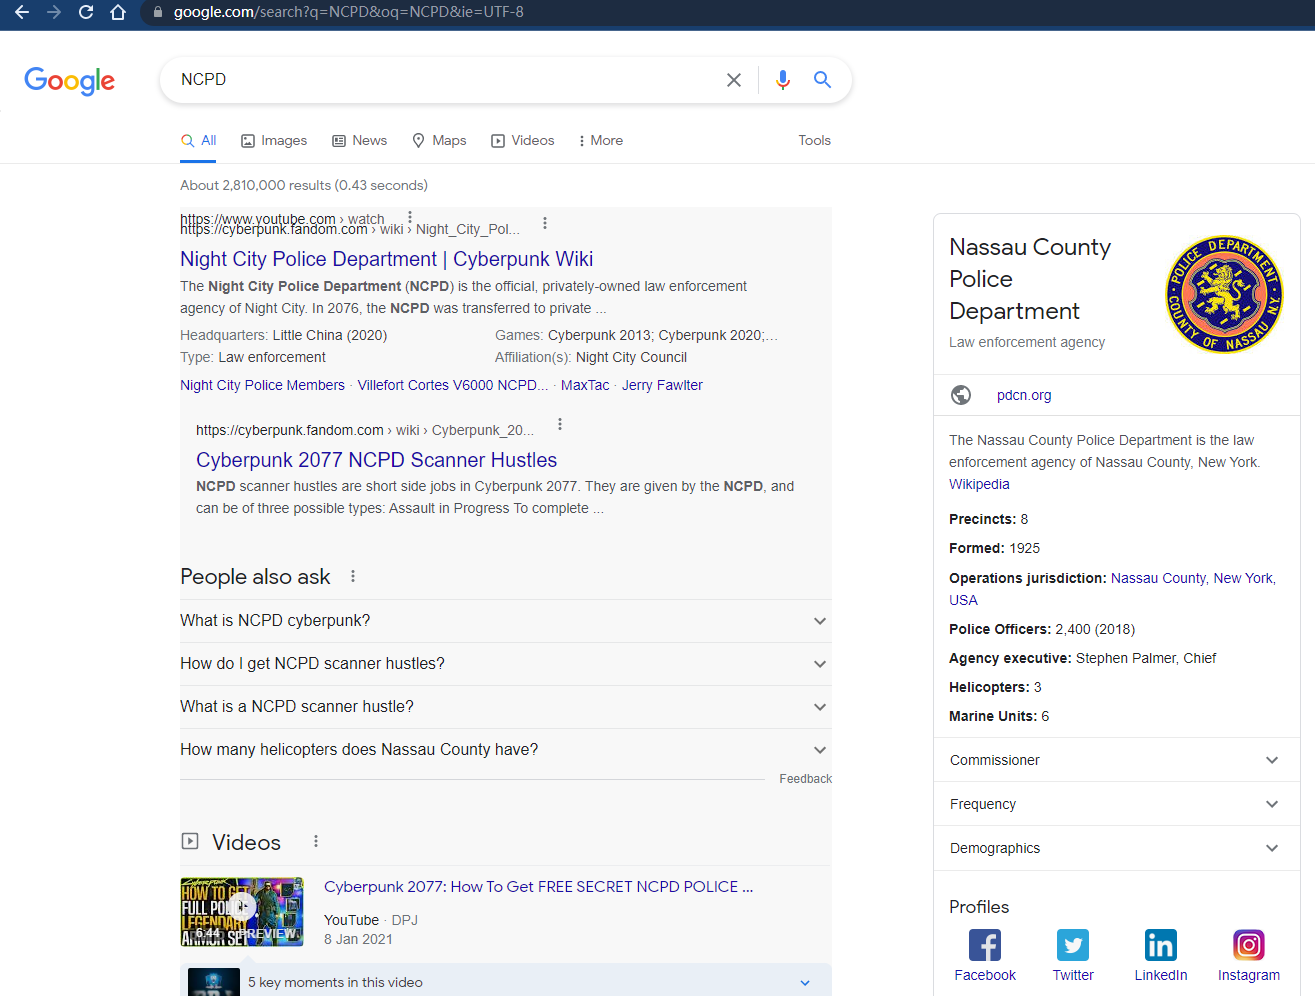Open the three-dot menu on the Cyberpunk Wiki result
The image size is (1315, 996).
(x=545, y=224)
